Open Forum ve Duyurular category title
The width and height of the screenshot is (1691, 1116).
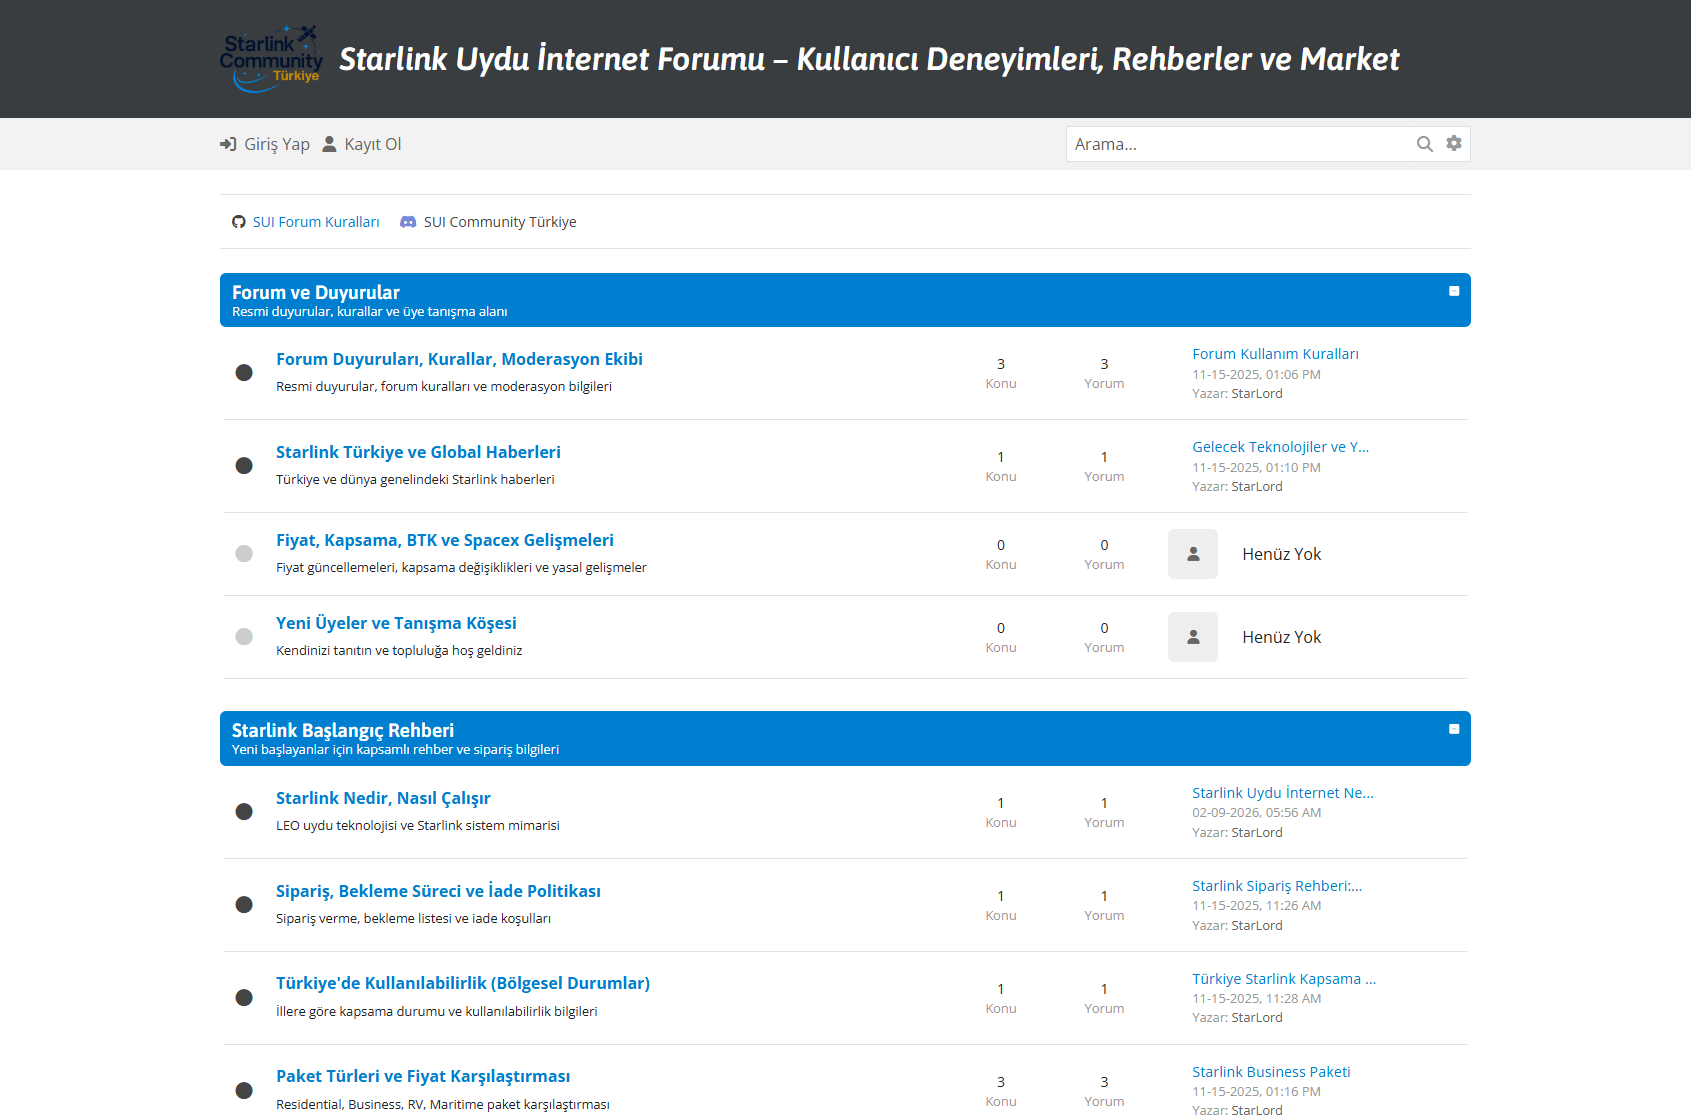tap(316, 292)
